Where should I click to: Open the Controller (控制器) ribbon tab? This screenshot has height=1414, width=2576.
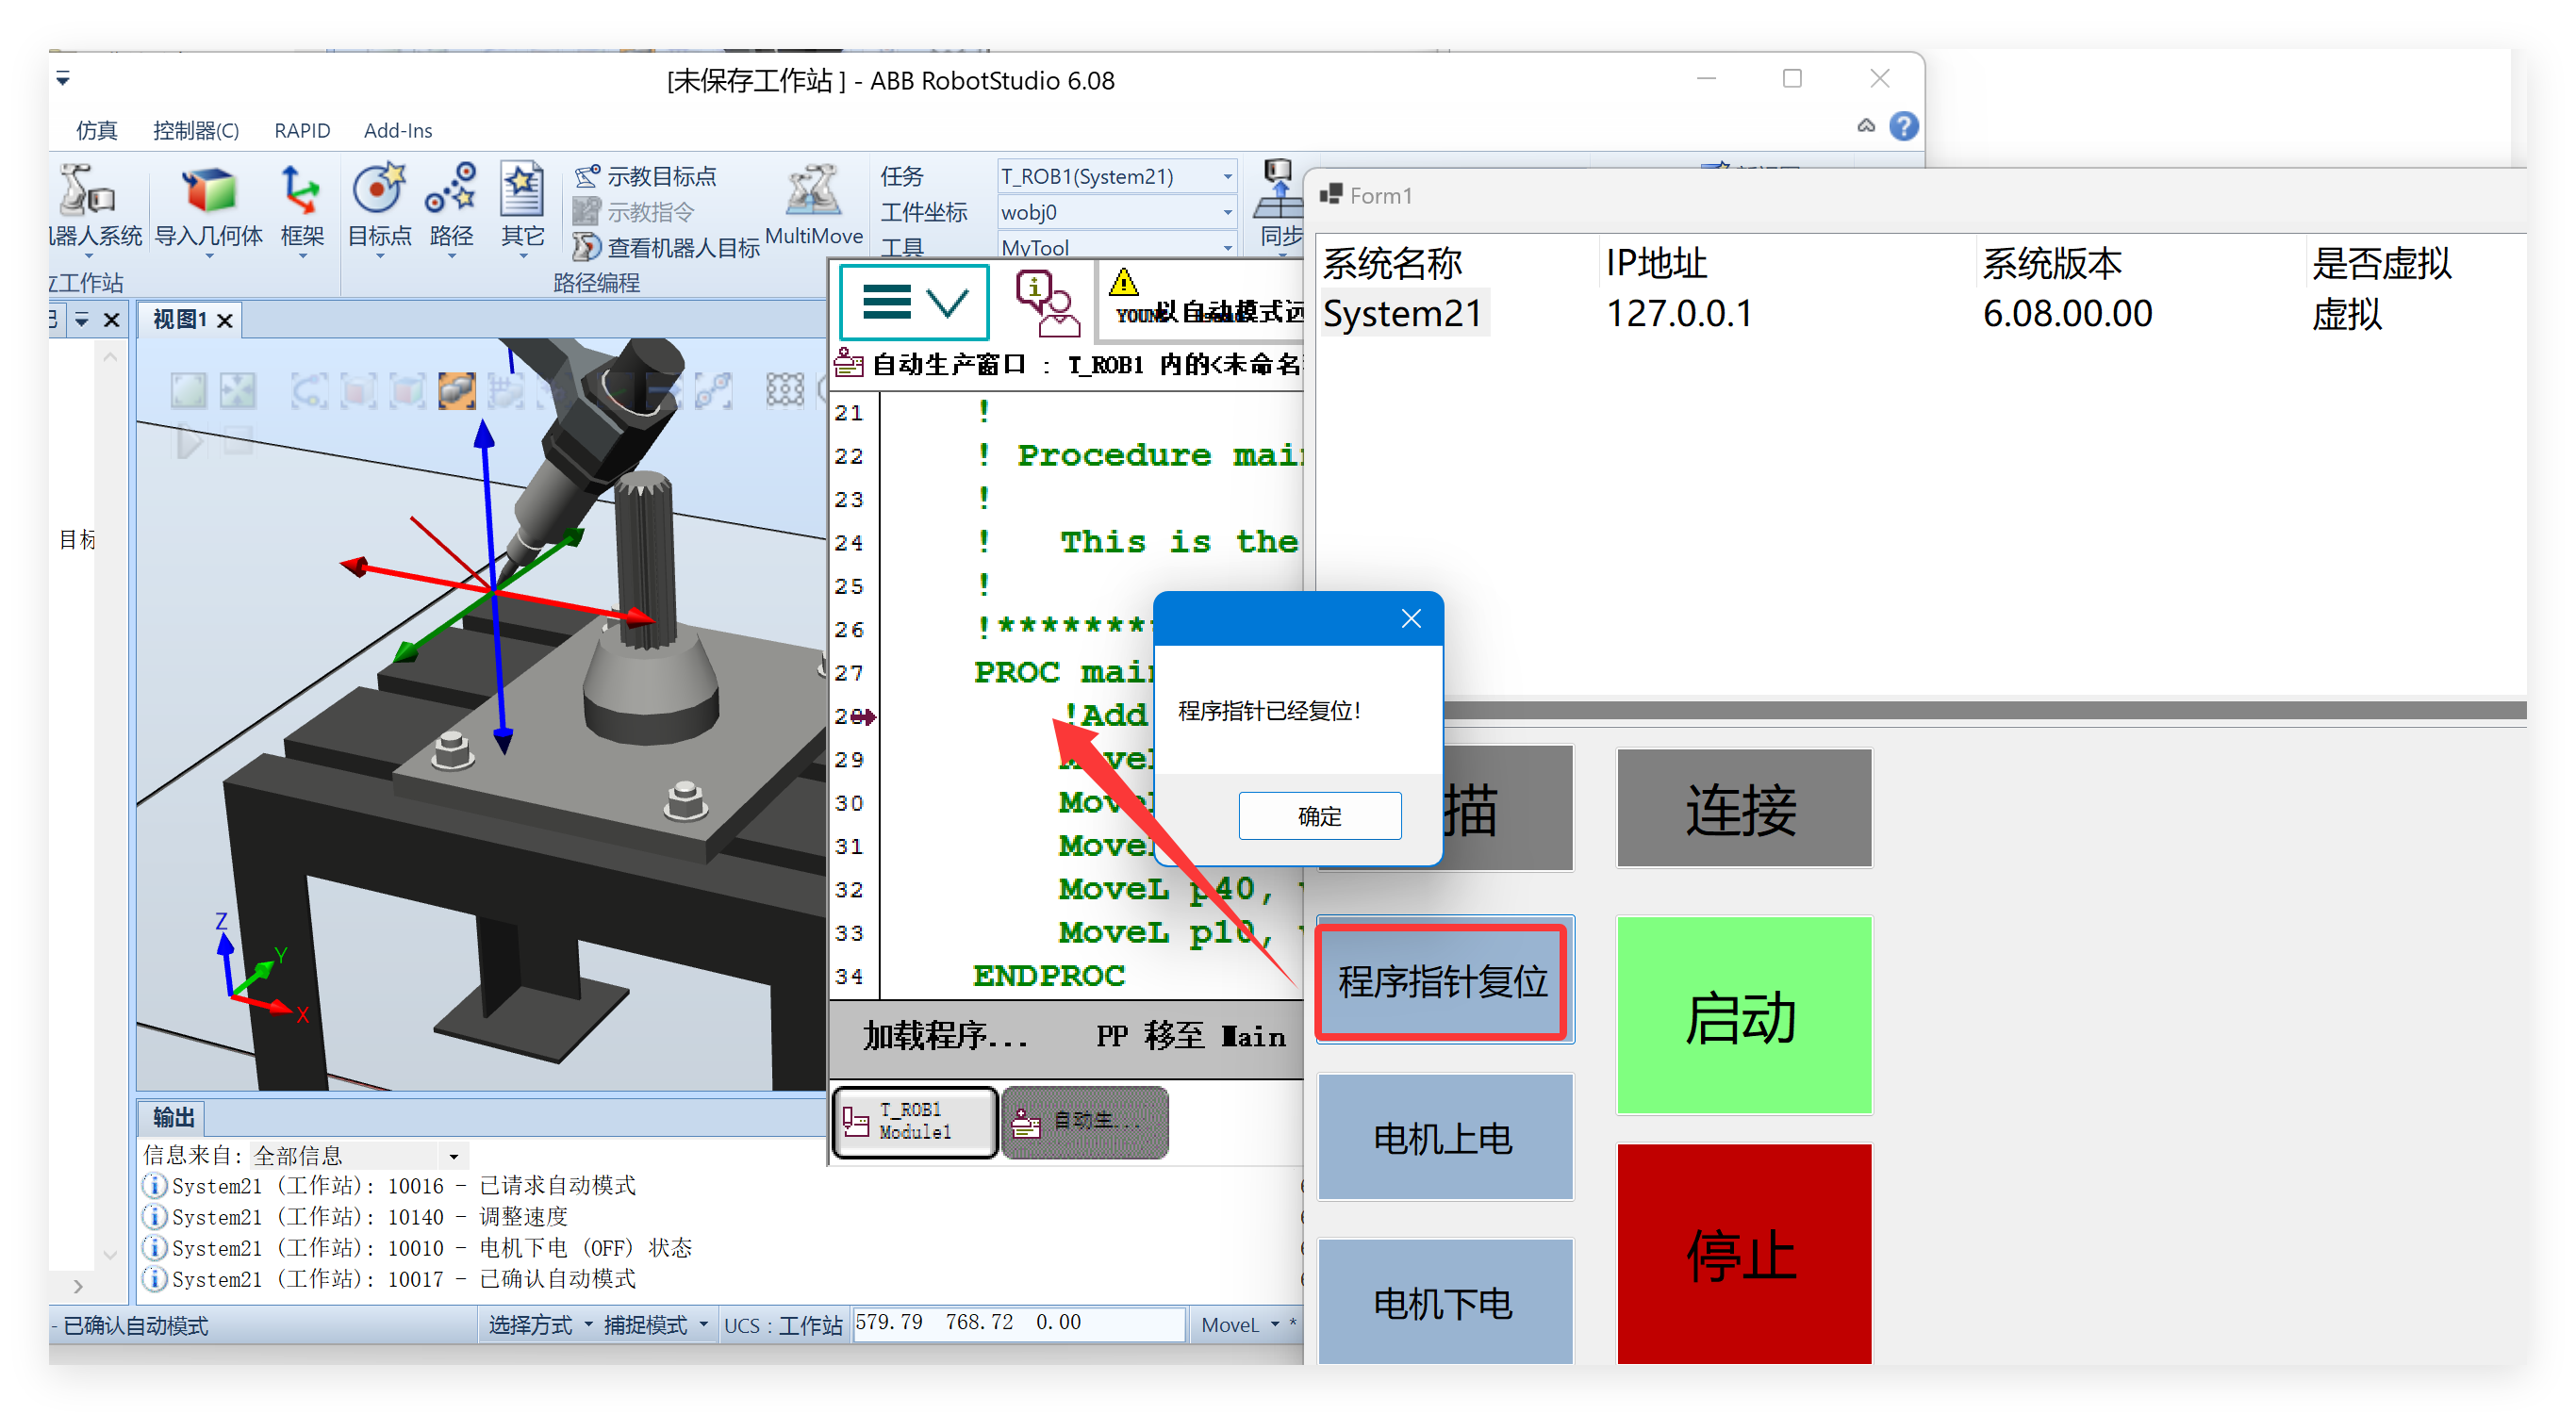click(x=196, y=130)
